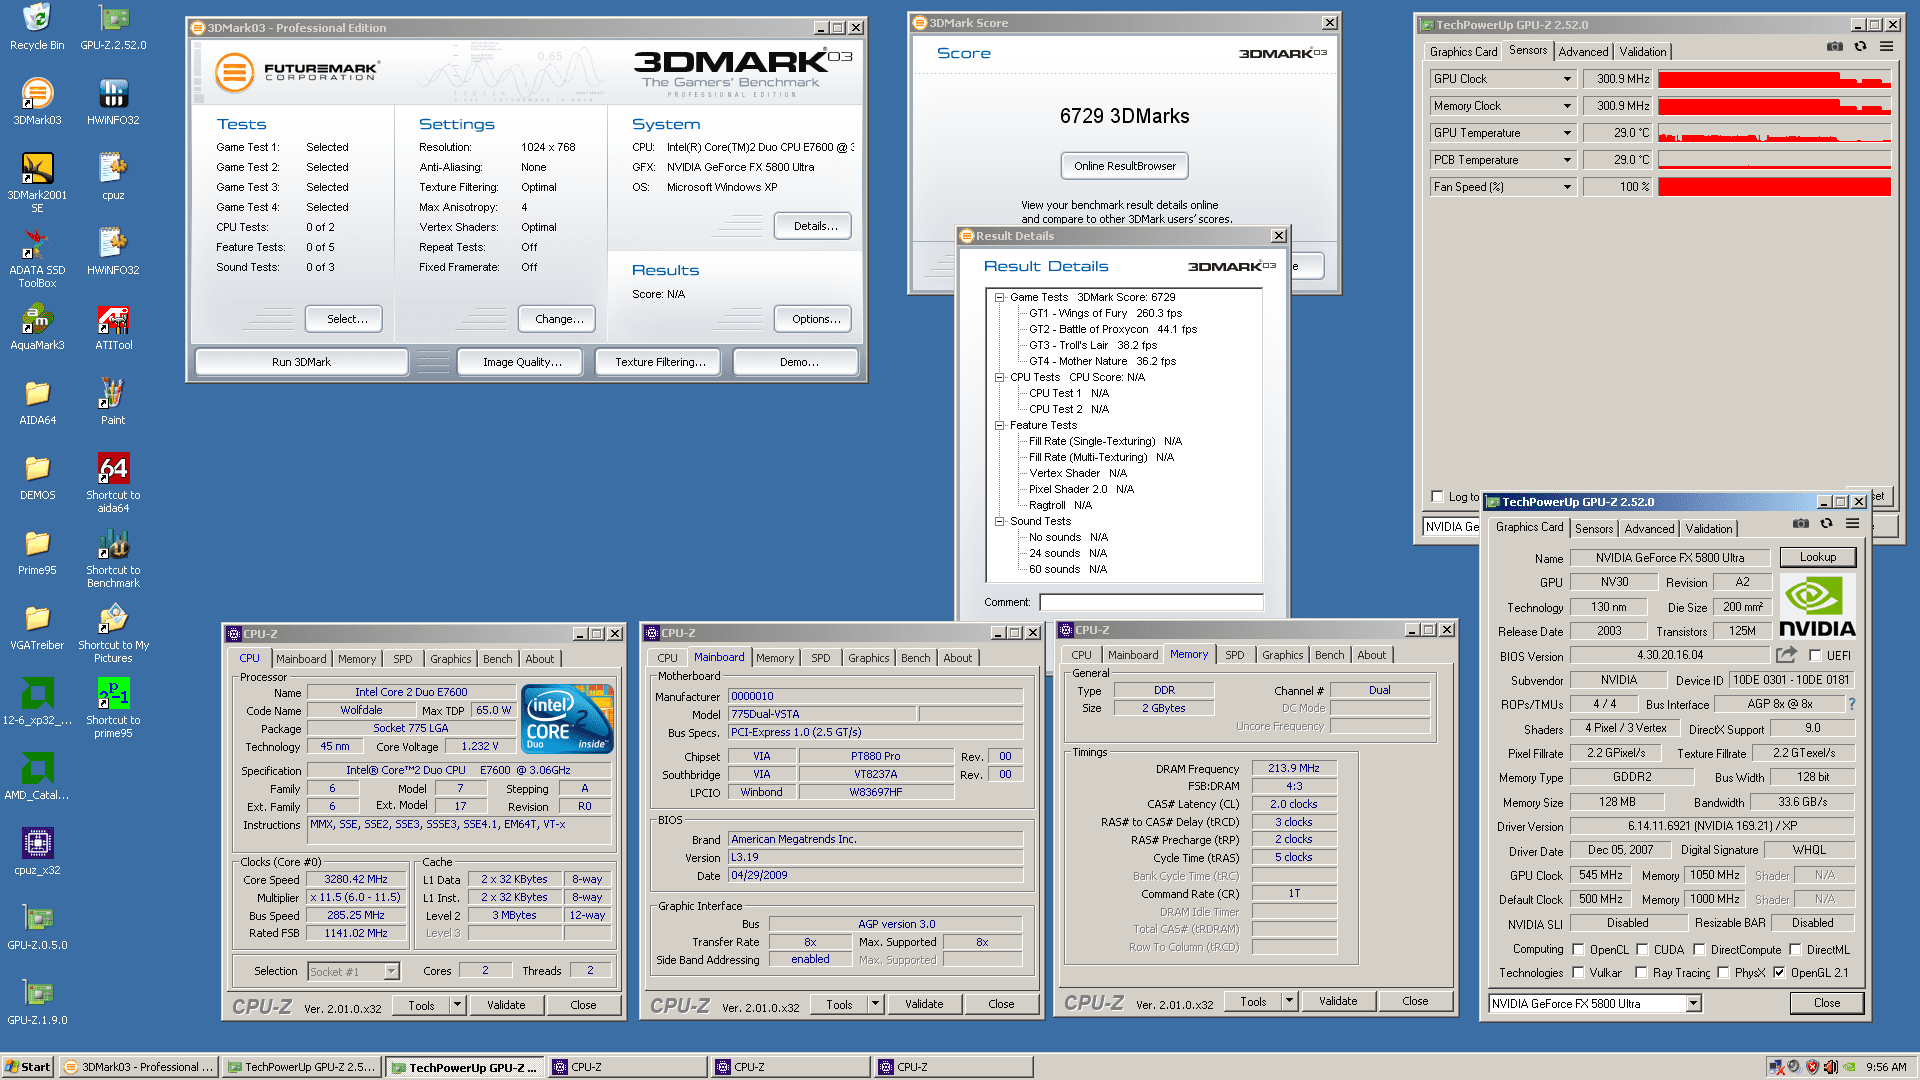Click the BIOS export share icon in GPU-Z

click(x=1786, y=655)
